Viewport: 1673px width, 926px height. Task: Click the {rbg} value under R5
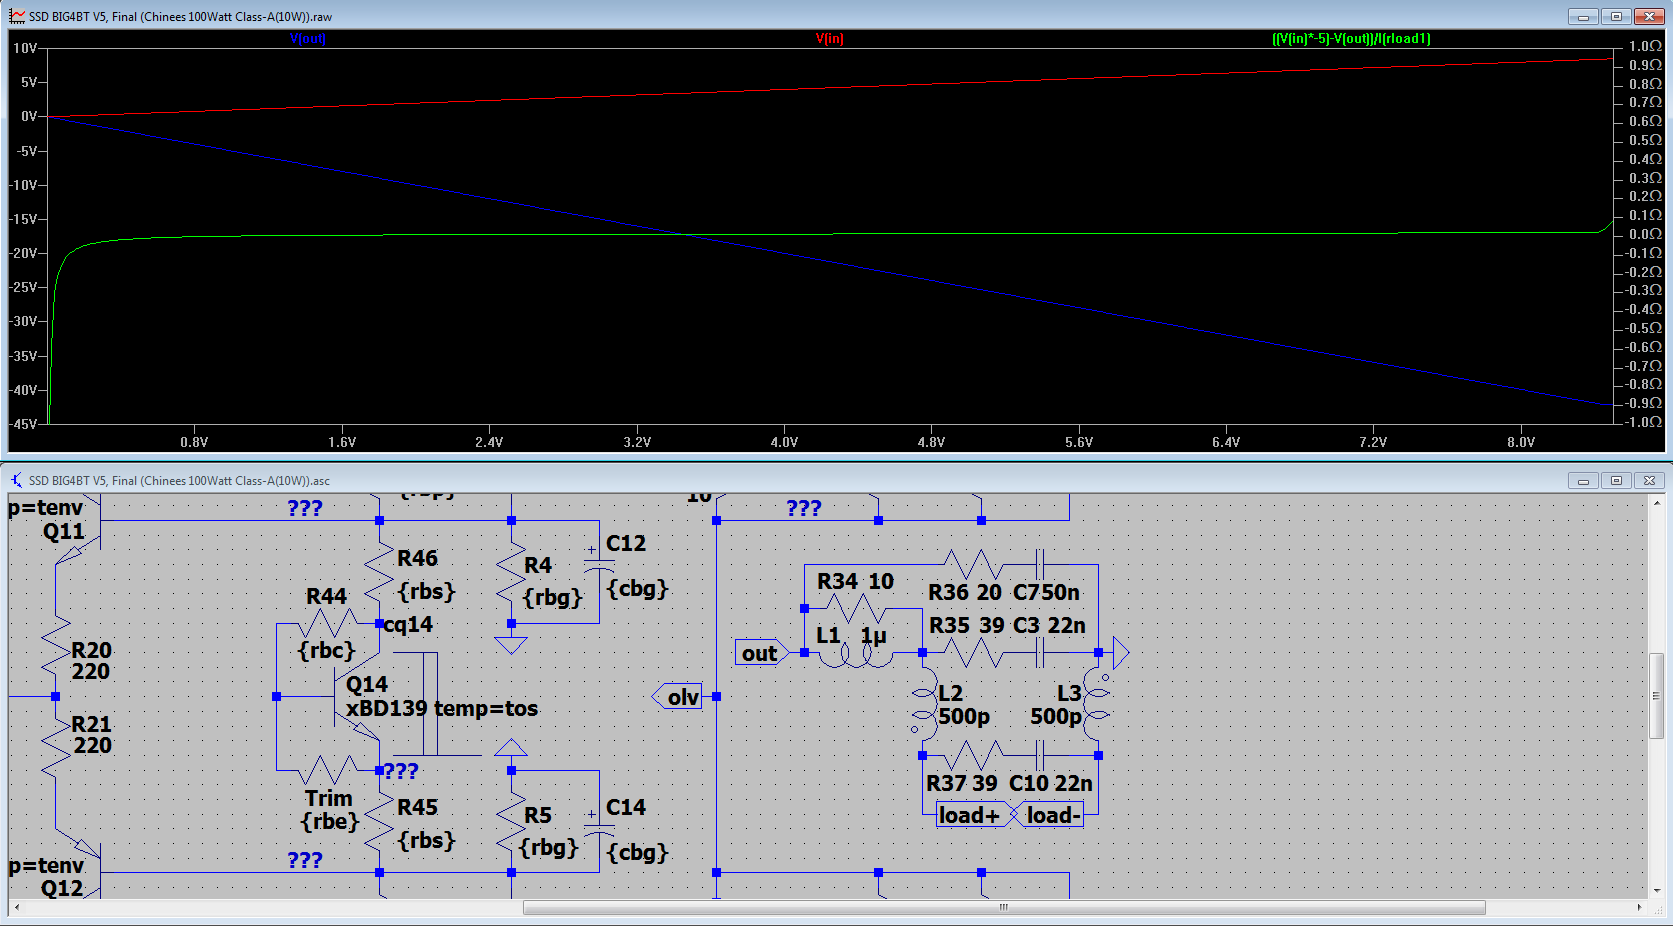point(550,847)
